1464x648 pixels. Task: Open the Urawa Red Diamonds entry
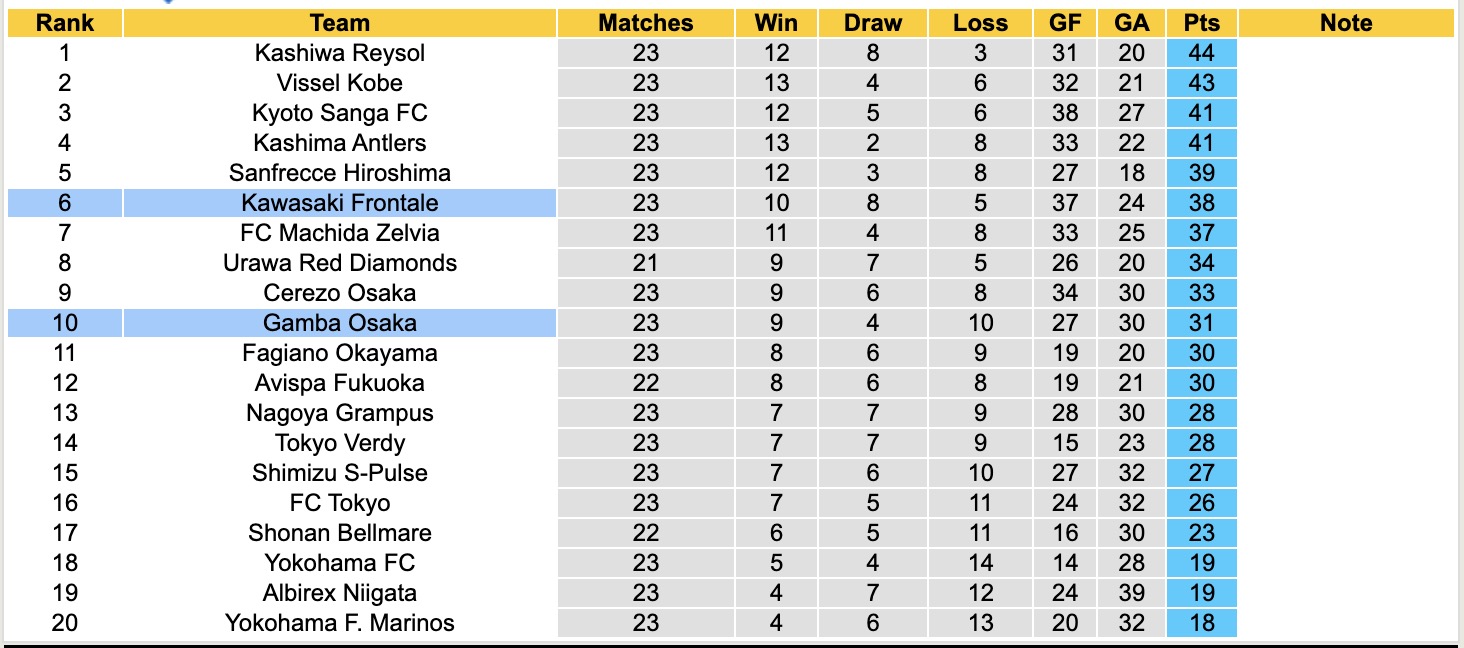tap(340, 263)
